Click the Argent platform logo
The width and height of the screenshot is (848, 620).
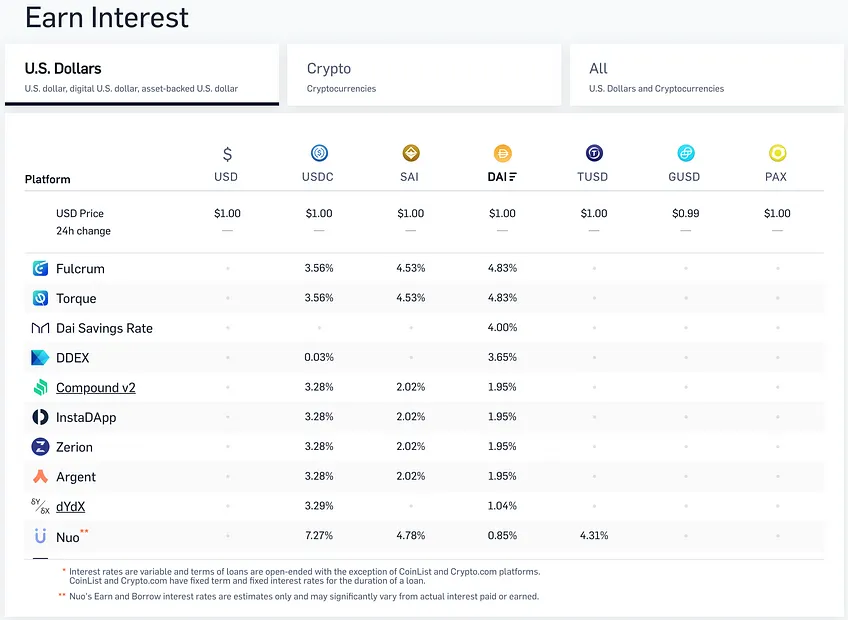40,477
